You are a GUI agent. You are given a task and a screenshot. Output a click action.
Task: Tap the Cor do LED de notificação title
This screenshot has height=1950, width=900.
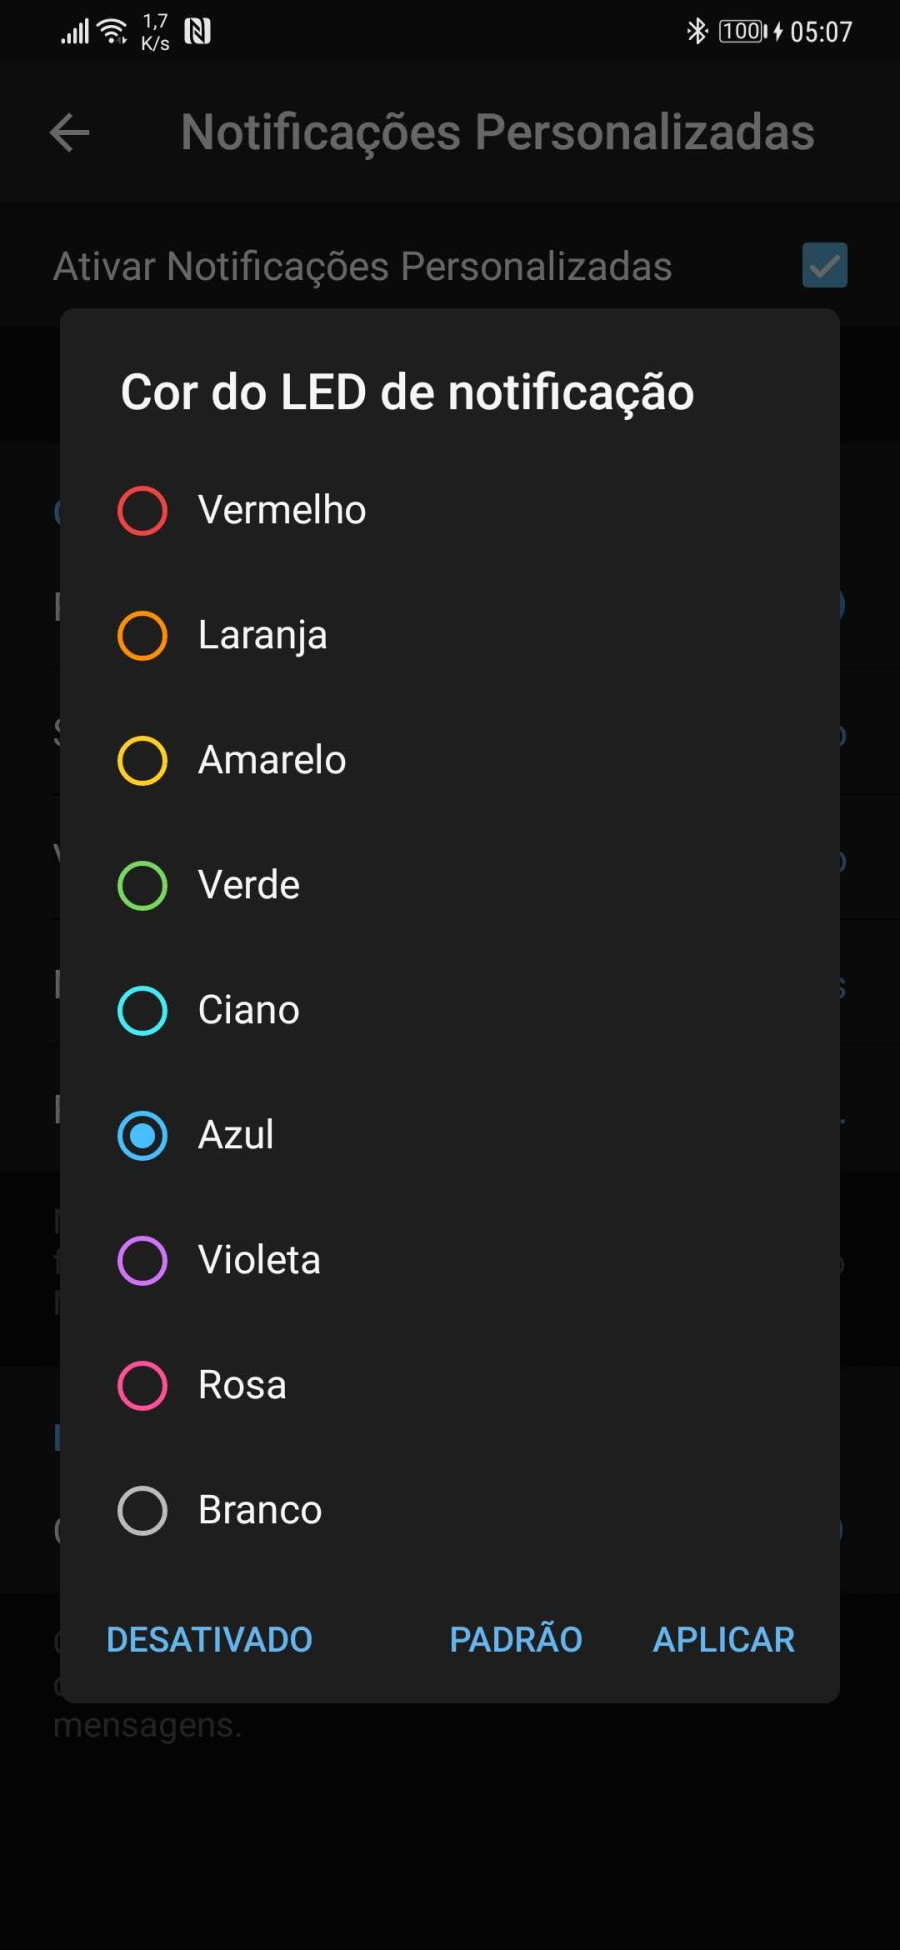(x=407, y=392)
